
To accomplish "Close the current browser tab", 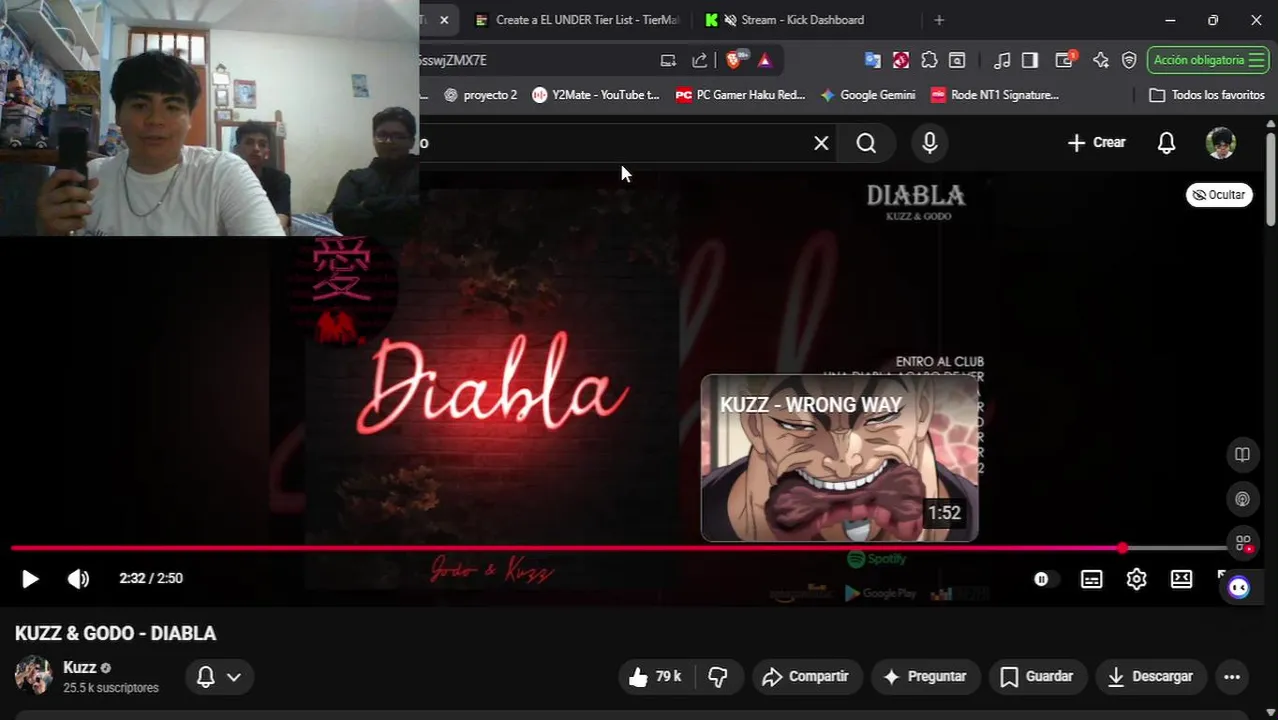I will (x=444, y=20).
